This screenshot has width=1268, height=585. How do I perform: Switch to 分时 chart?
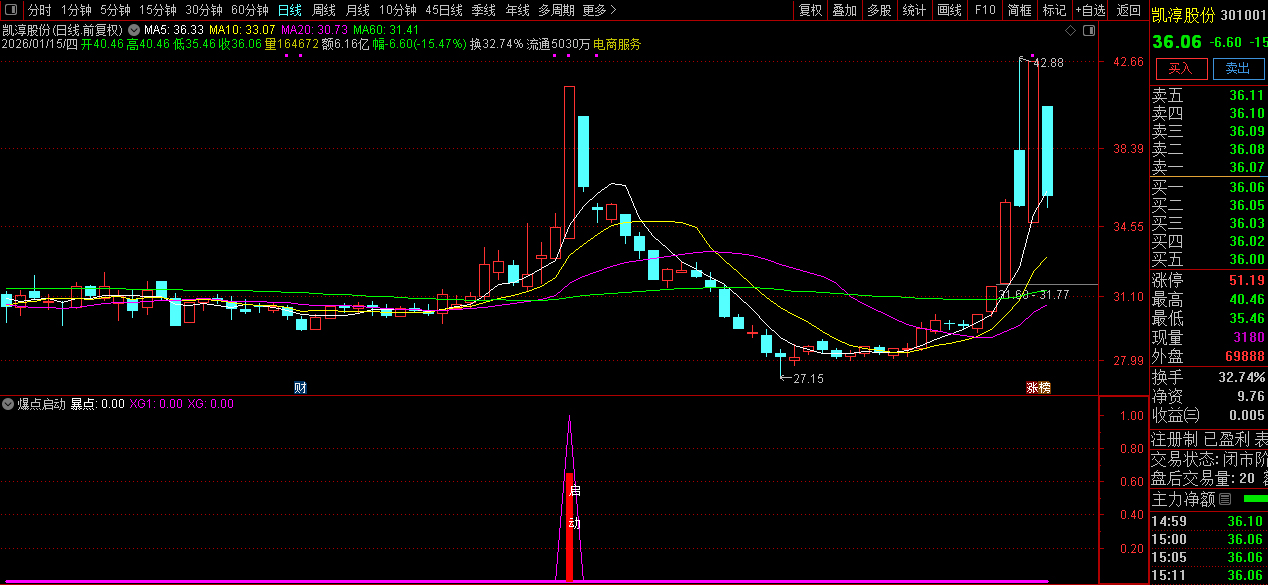pyautogui.click(x=40, y=10)
